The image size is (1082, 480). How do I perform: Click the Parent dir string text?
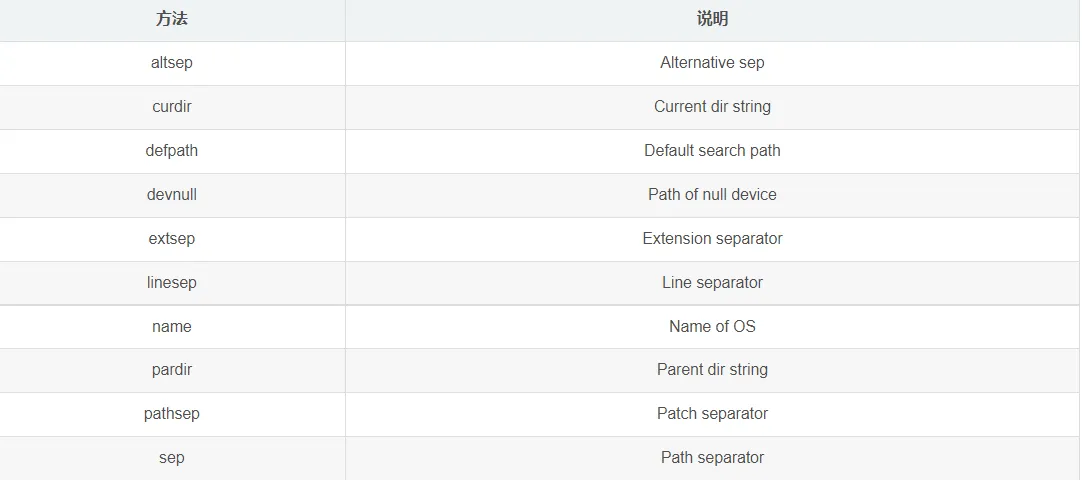tap(712, 370)
